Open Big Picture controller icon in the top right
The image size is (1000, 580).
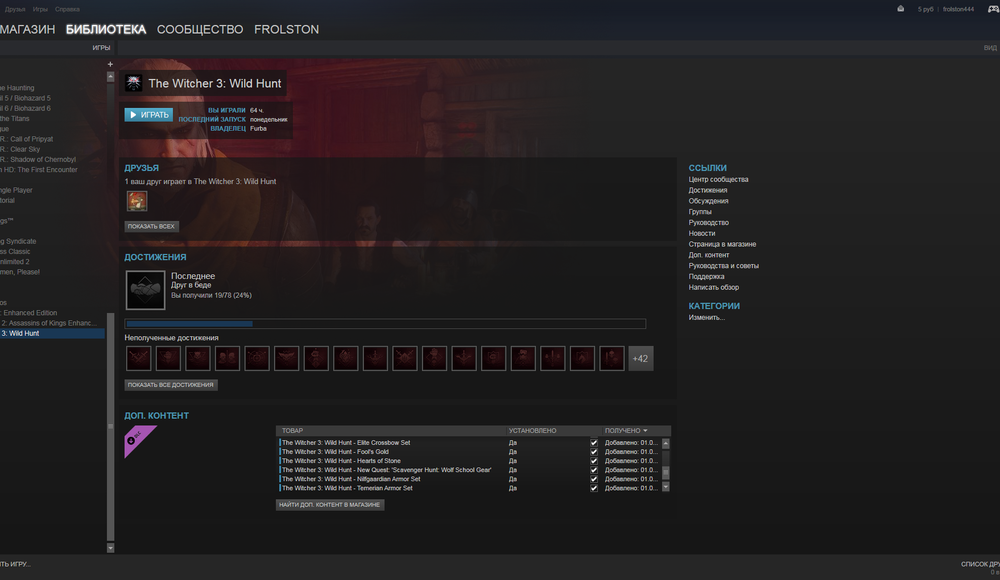[x=994, y=9]
